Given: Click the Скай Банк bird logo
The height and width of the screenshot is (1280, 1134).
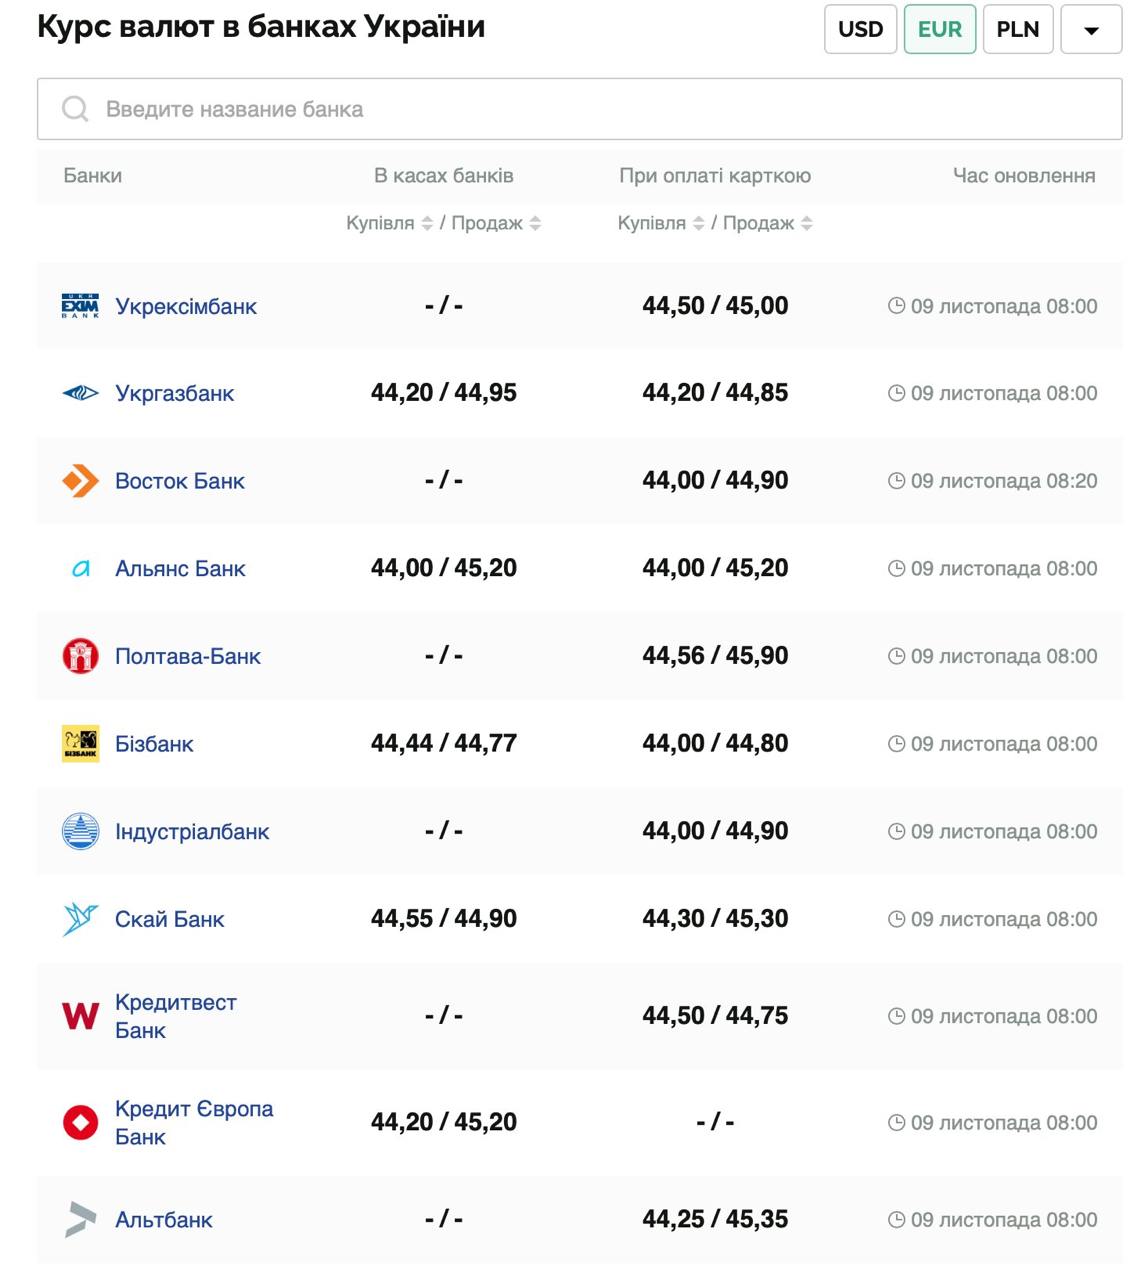Looking at the screenshot, I should [x=80, y=919].
